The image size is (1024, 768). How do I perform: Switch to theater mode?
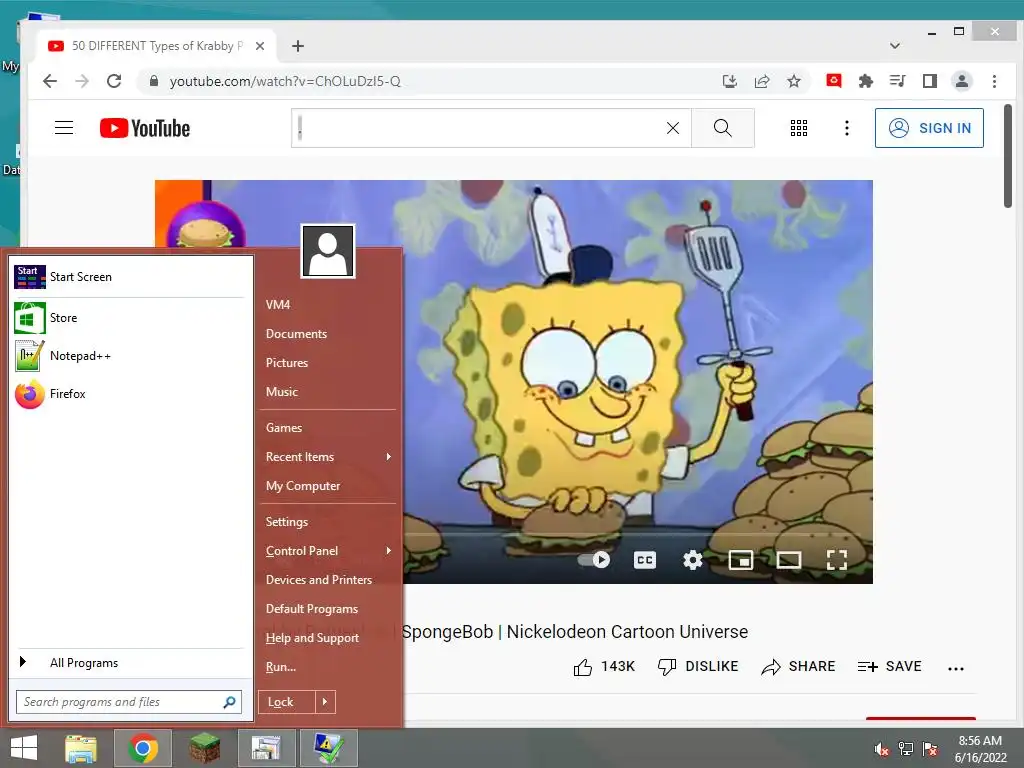tap(789, 560)
